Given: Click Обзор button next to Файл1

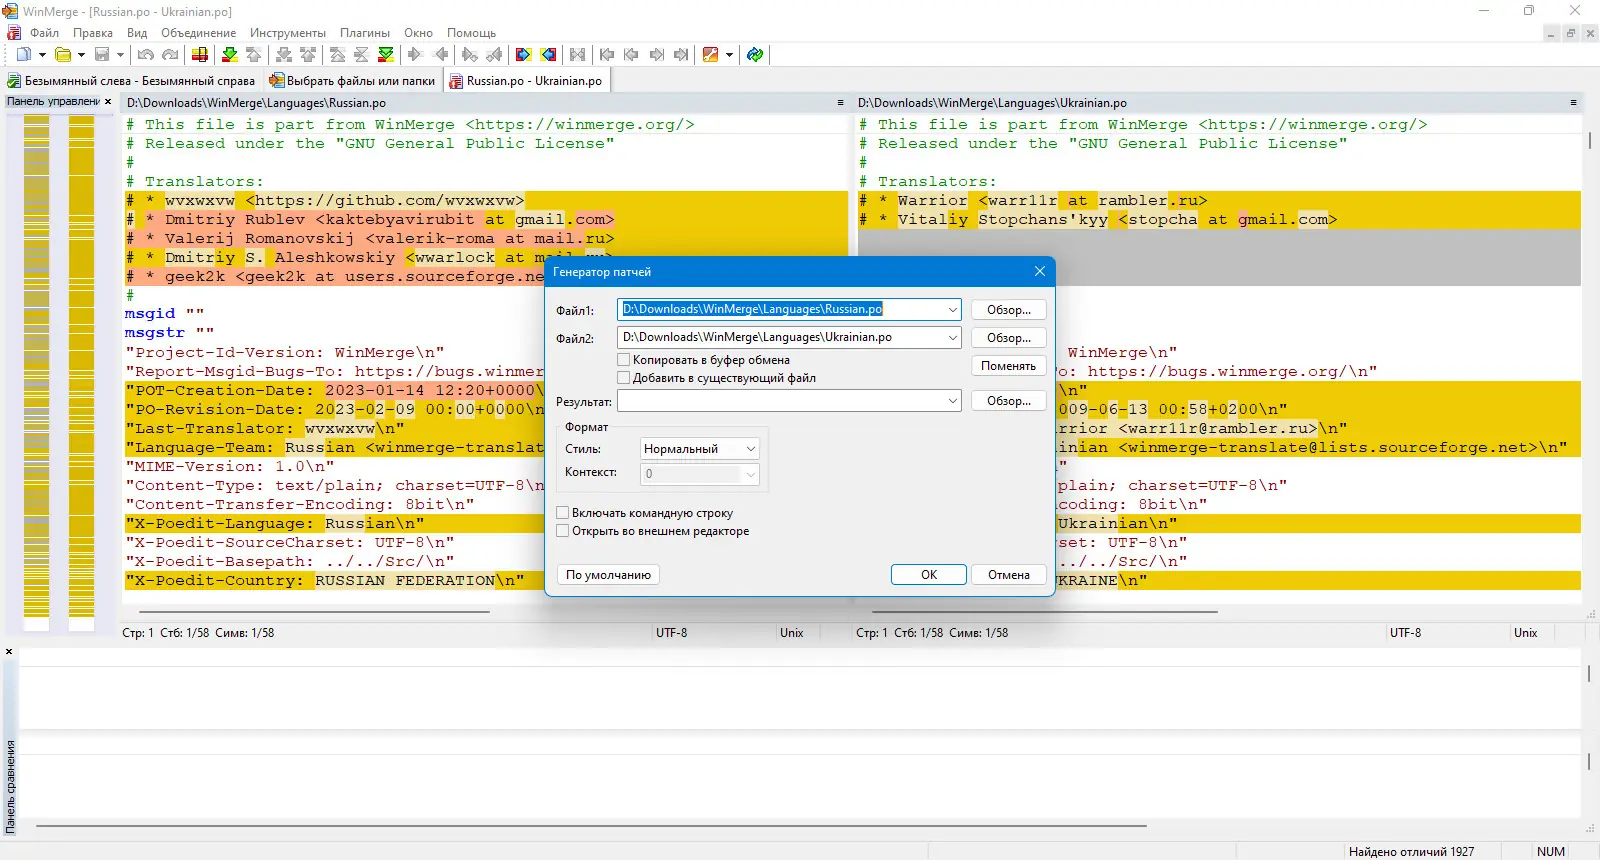Looking at the screenshot, I should tap(1009, 310).
